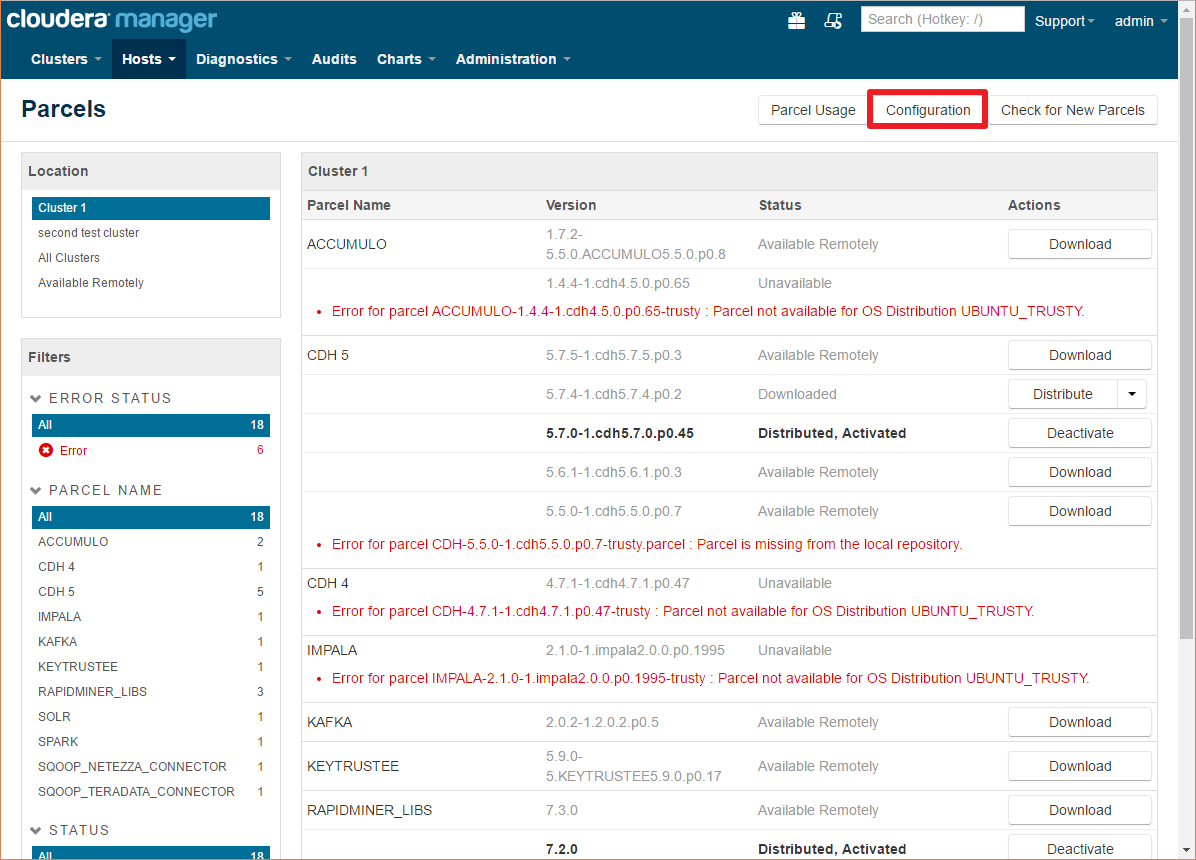Click Check for New Parcels
Viewport: 1196px width, 860px height.
coord(1072,110)
